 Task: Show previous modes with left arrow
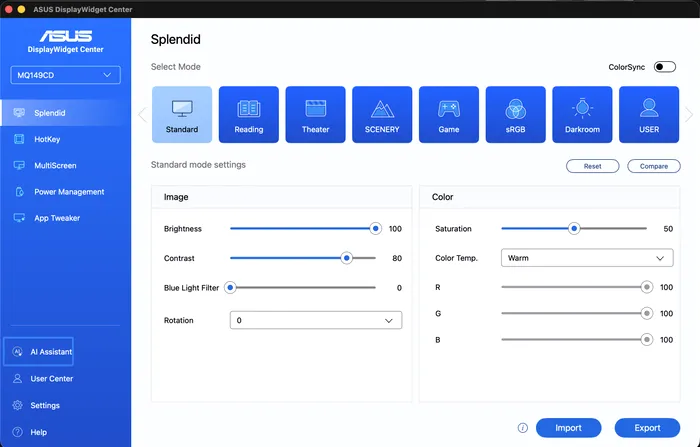[x=142, y=115]
